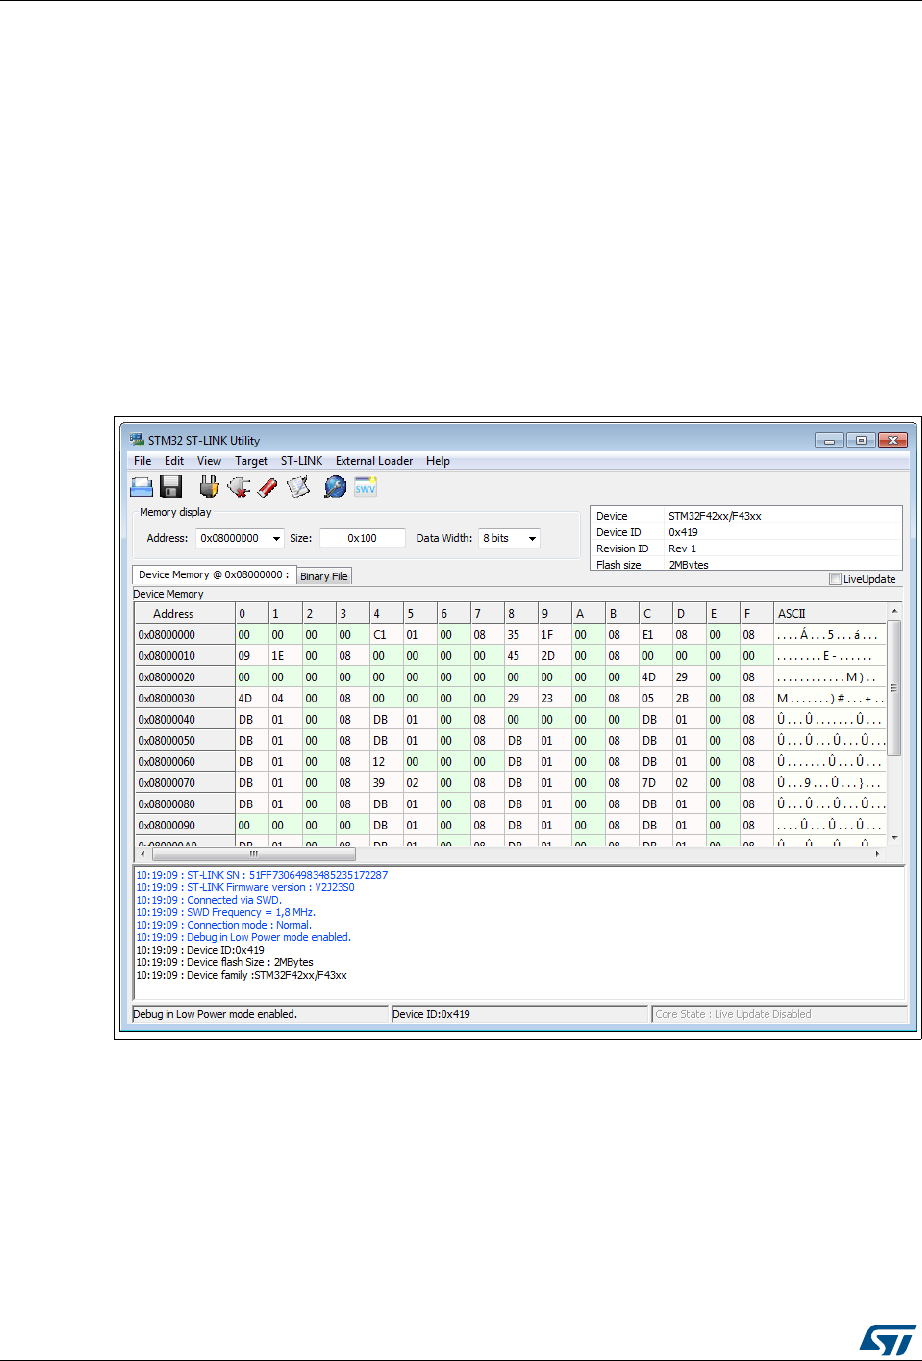Click the scroll right arrow of memory table
922x1361 pixels.
(x=879, y=854)
